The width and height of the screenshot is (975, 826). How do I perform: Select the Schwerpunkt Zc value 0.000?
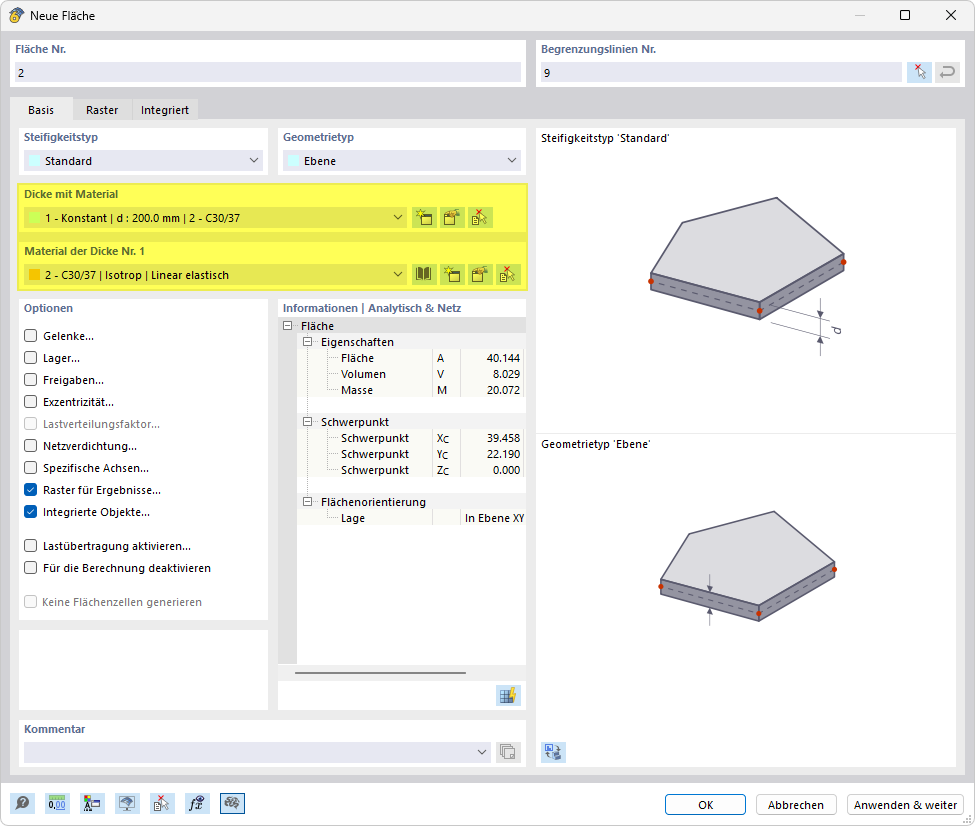[x=506, y=470]
